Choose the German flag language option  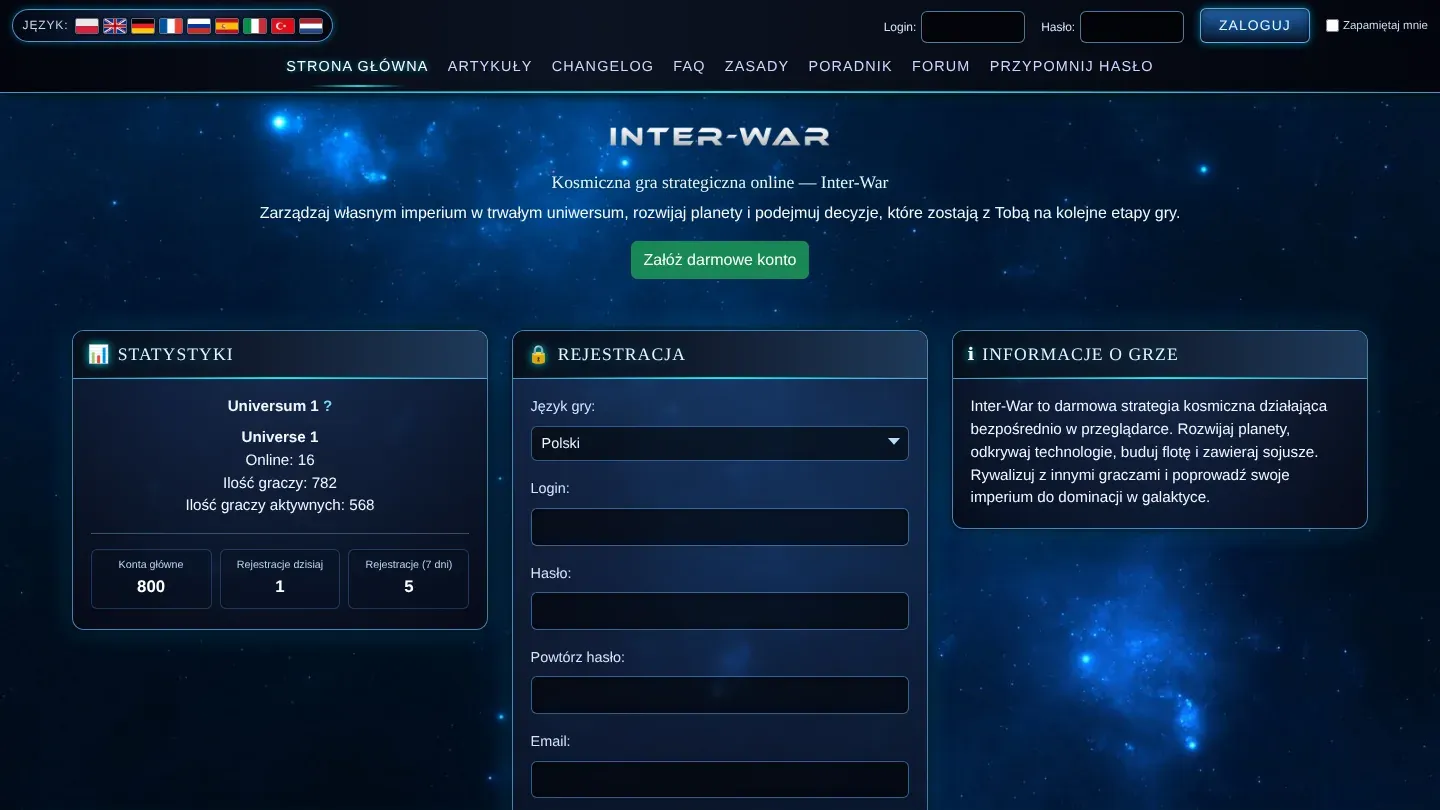(x=143, y=26)
